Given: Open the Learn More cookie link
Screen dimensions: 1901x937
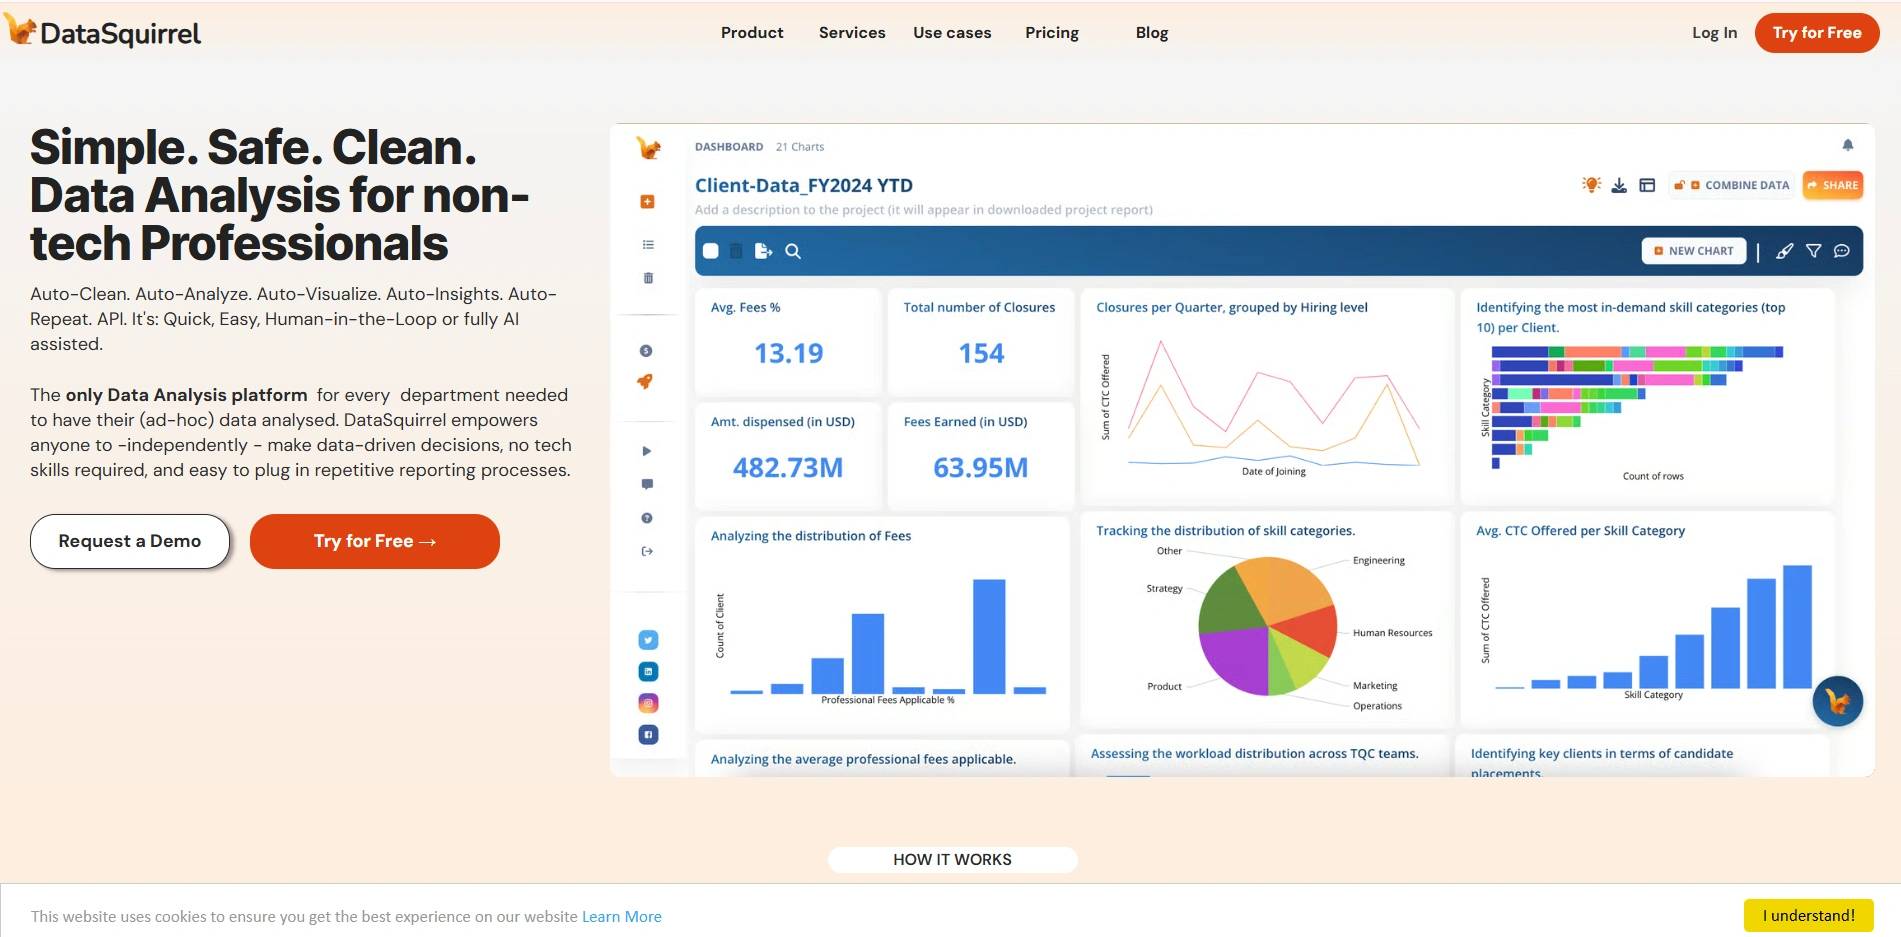Looking at the screenshot, I should point(622,916).
